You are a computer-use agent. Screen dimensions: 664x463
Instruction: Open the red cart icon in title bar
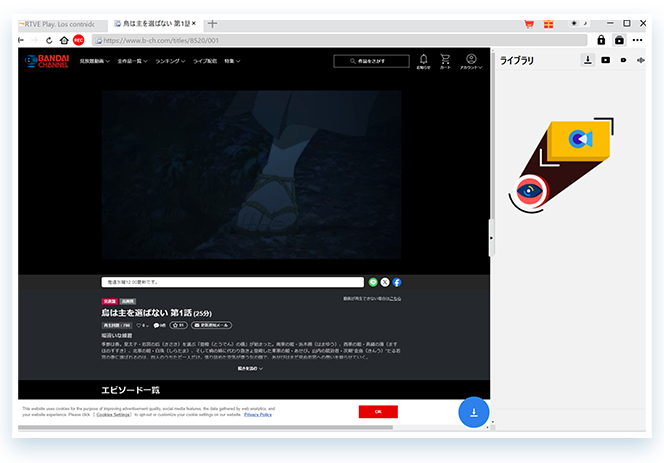pyautogui.click(x=529, y=23)
